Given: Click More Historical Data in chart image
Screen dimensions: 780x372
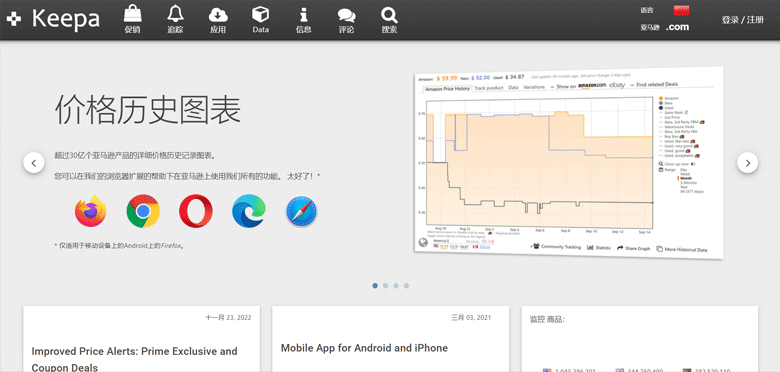Looking at the screenshot, I should [x=682, y=249].
